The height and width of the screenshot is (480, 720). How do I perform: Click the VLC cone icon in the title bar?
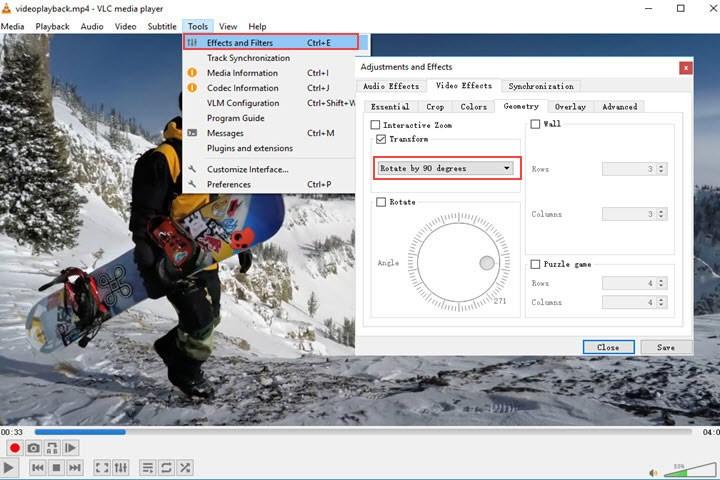point(6,8)
